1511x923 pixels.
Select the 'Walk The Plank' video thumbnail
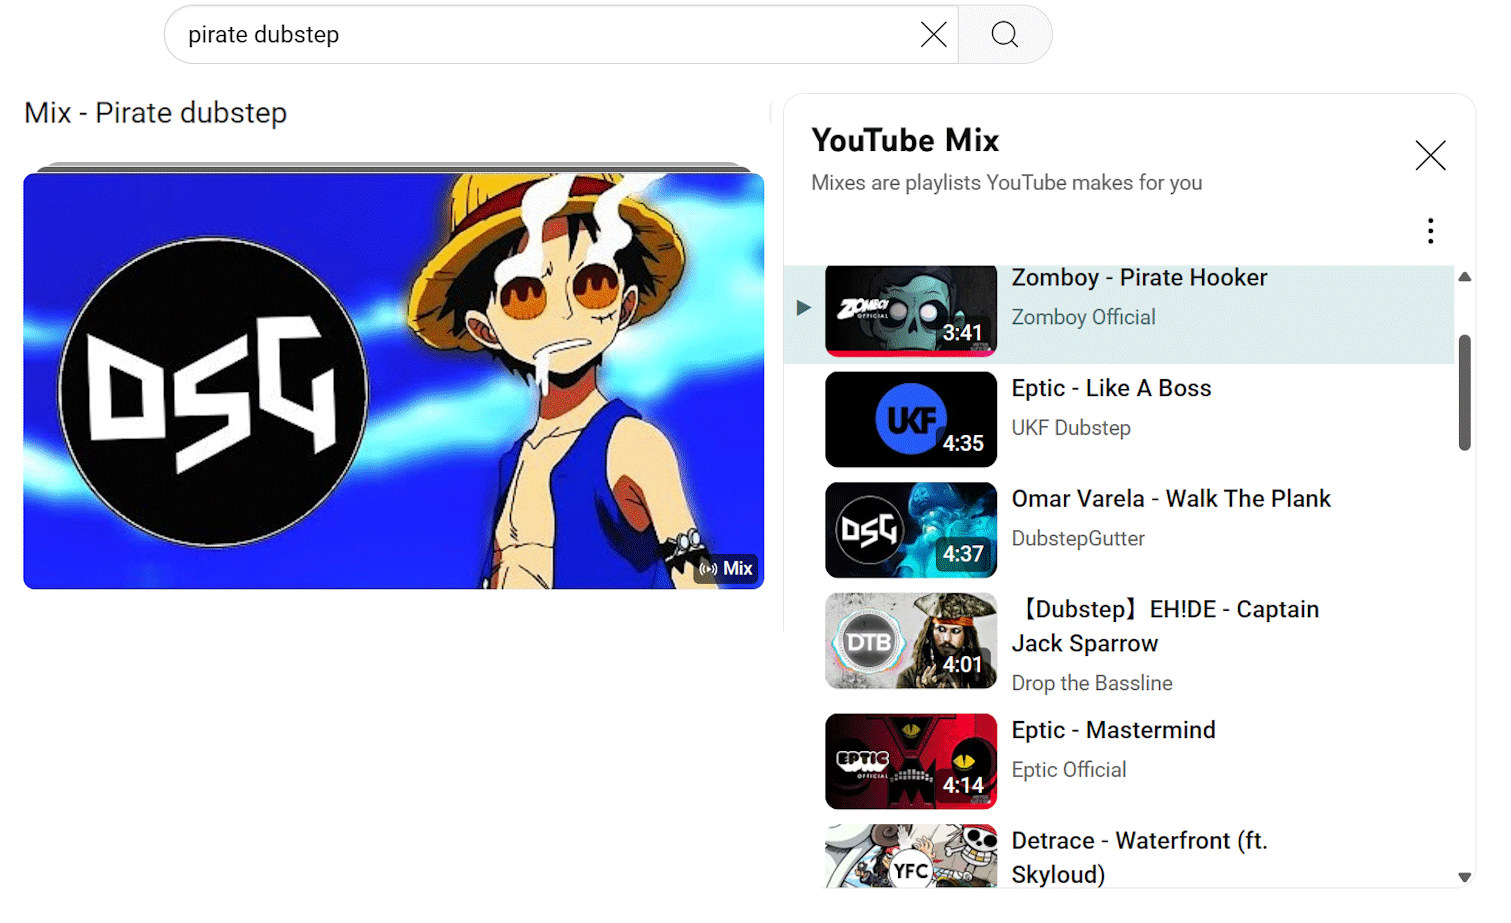(x=911, y=530)
